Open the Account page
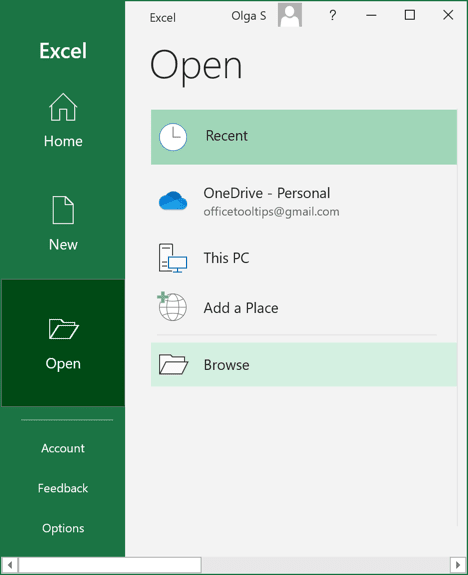This screenshot has width=468, height=575. [63, 448]
